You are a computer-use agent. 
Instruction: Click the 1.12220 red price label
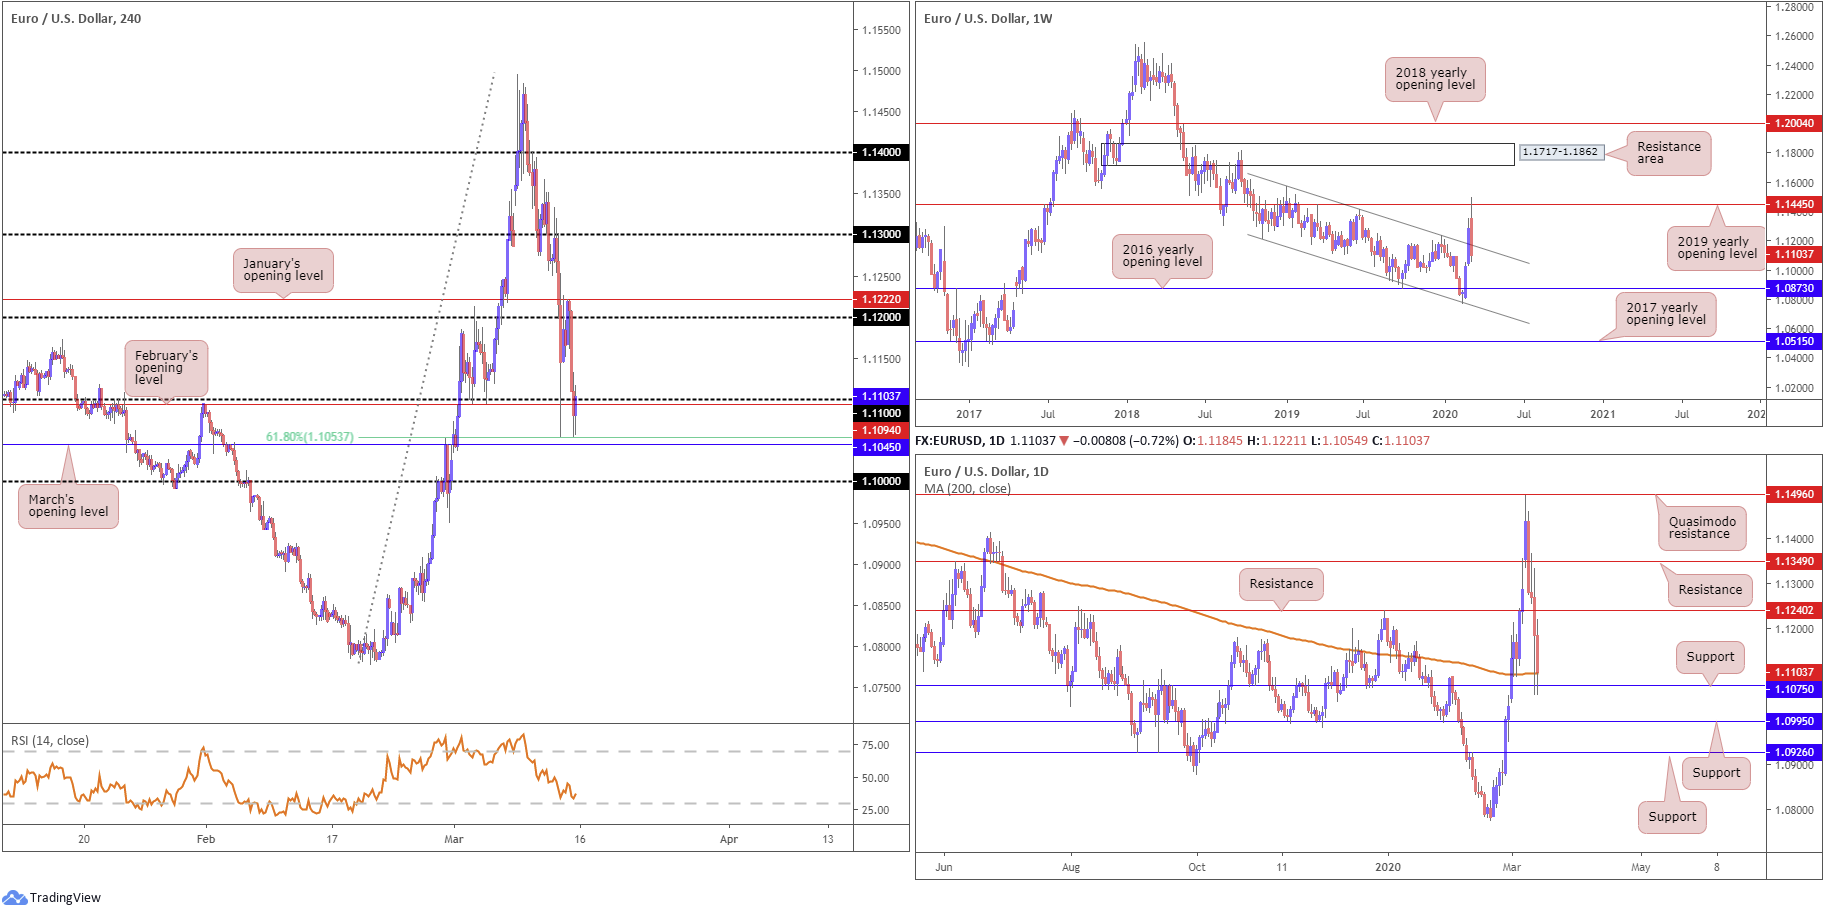coord(881,299)
